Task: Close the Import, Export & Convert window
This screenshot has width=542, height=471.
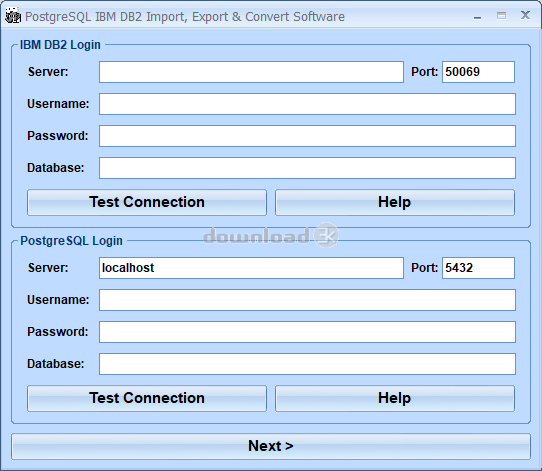Action: click(x=525, y=15)
